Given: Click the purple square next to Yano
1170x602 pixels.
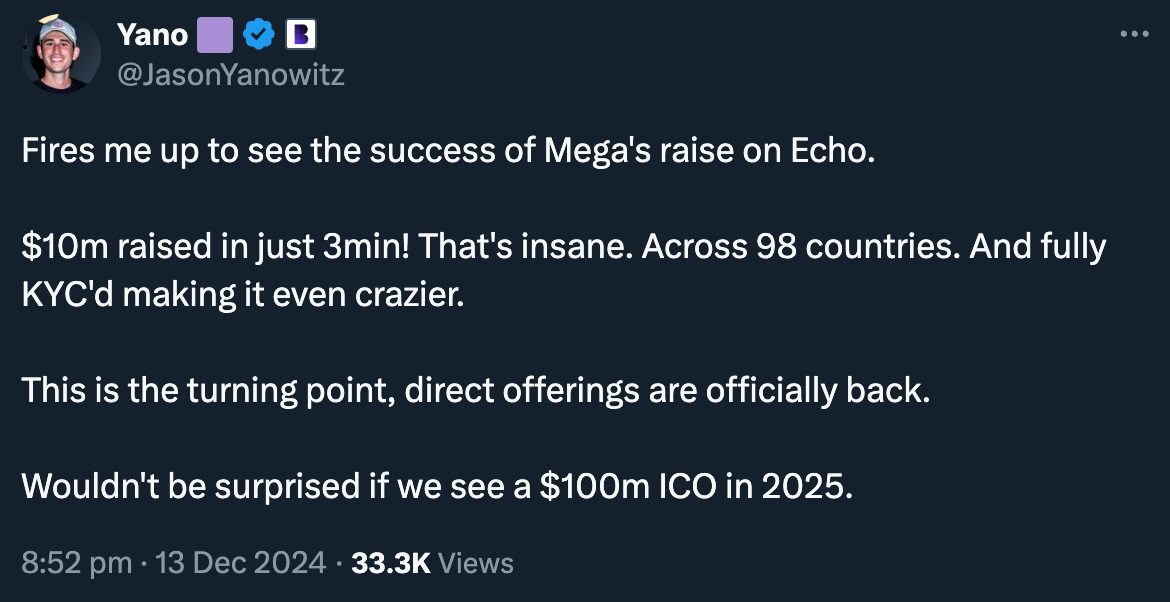Looking at the screenshot, I should click(x=215, y=35).
